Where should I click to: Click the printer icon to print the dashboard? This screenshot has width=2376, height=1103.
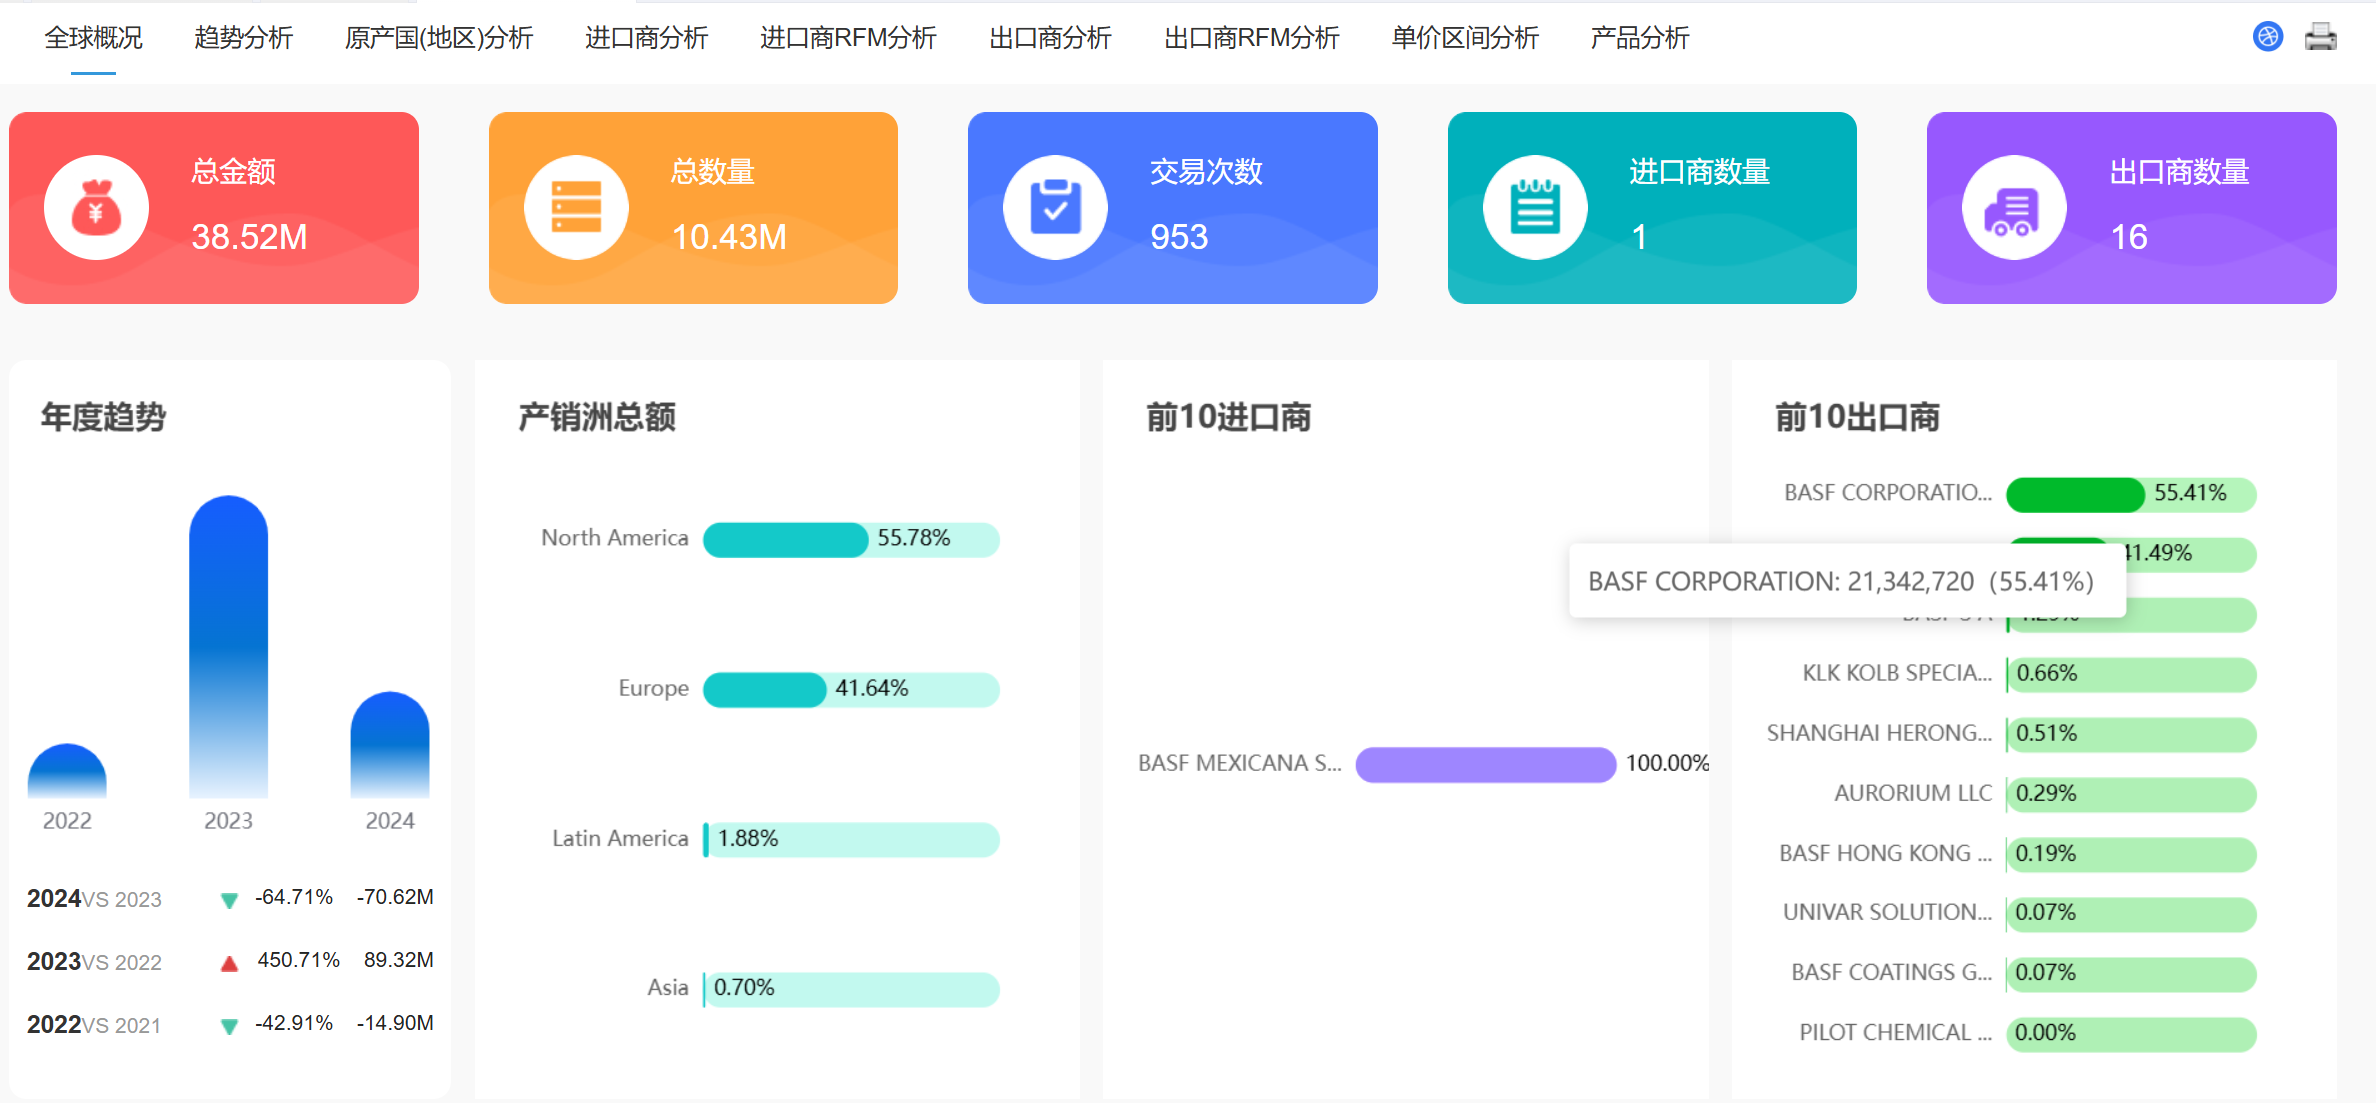pyautogui.click(x=2322, y=36)
